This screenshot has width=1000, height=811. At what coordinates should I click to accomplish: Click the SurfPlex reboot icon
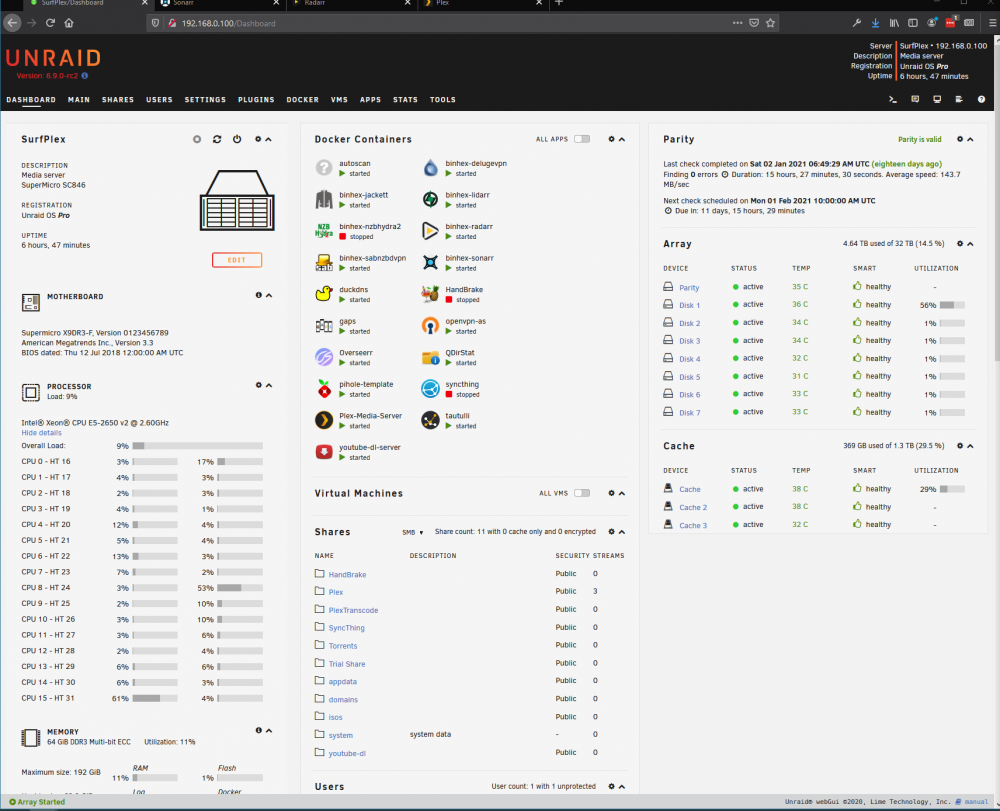point(217,139)
